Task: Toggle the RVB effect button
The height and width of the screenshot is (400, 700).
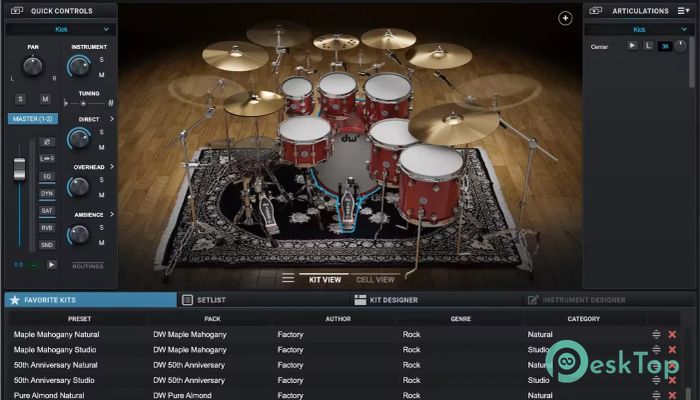Action: (x=47, y=228)
